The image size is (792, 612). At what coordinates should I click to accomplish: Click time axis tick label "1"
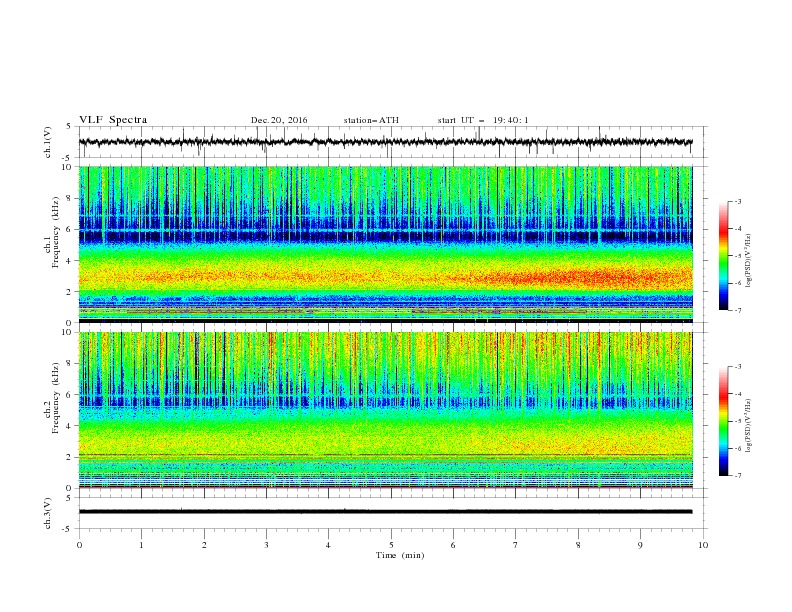pos(141,545)
